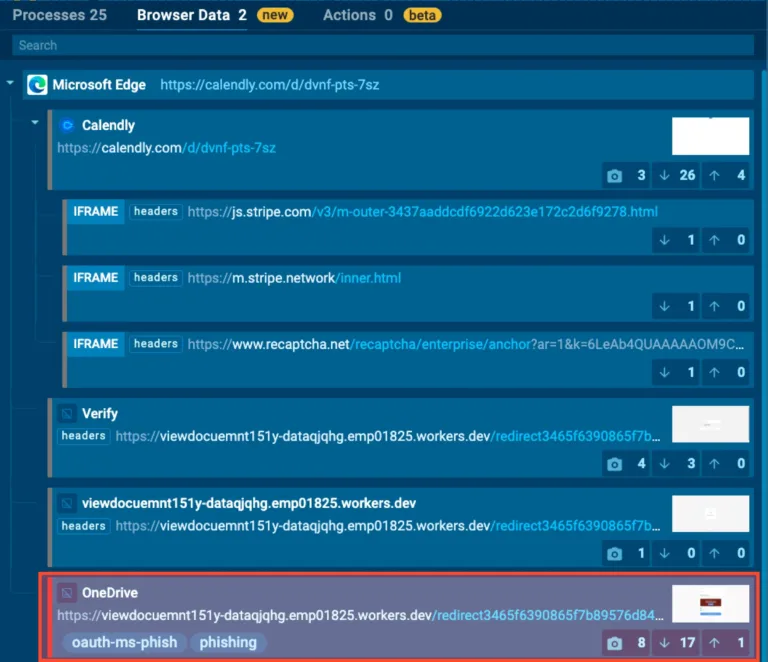
Task: Show headers for the recaptcha.net iframe
Action: [156, 344]
